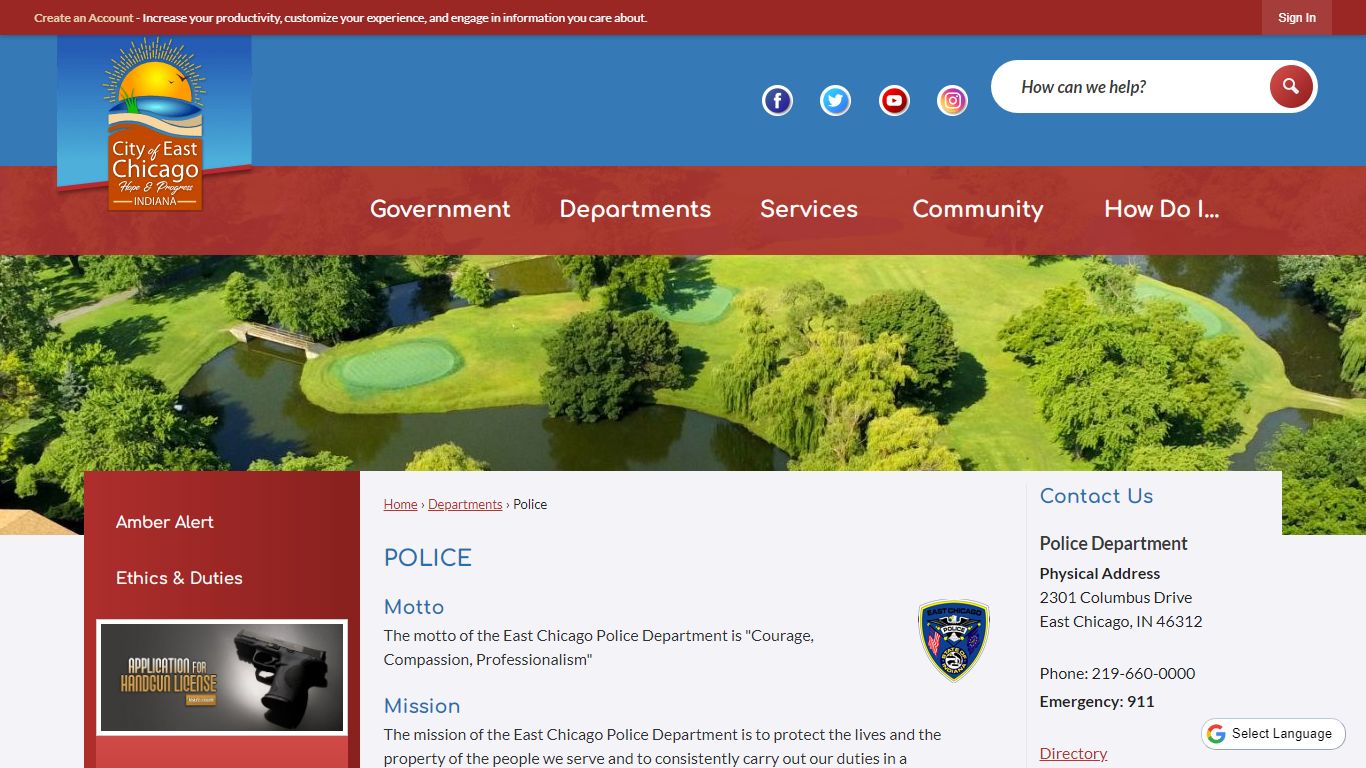Open the Application for Handgun License banner

(x=222, y=678)
